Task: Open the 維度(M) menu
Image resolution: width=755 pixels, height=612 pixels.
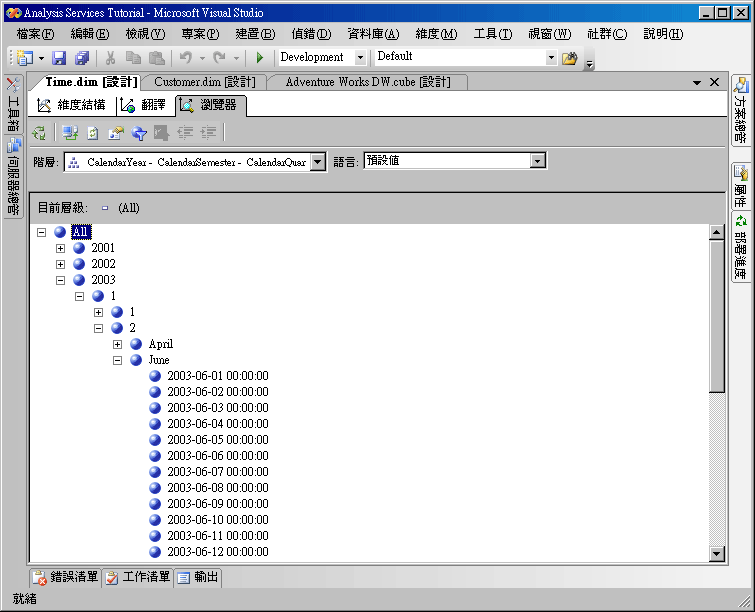Action: tap(436, 34)
